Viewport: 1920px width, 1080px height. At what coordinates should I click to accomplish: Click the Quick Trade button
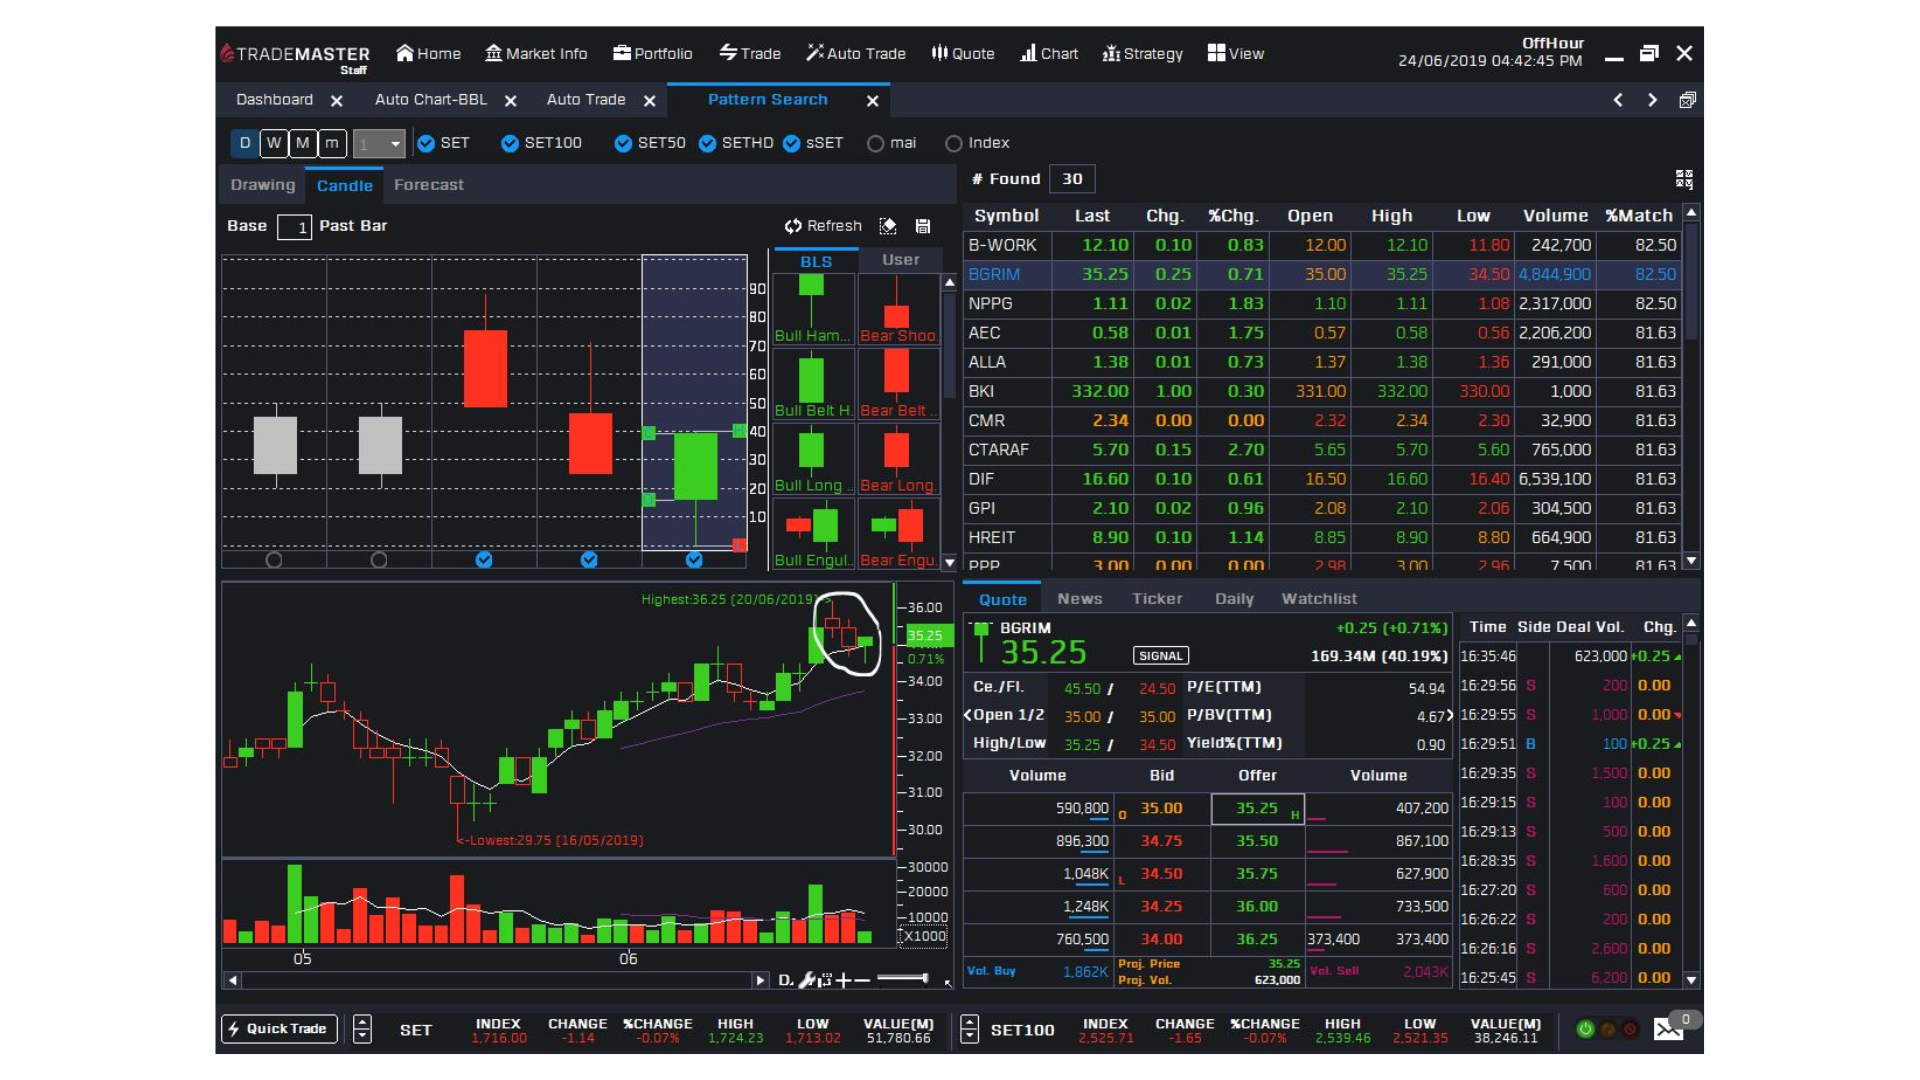pyautogui.click(x=279, y=1029)
